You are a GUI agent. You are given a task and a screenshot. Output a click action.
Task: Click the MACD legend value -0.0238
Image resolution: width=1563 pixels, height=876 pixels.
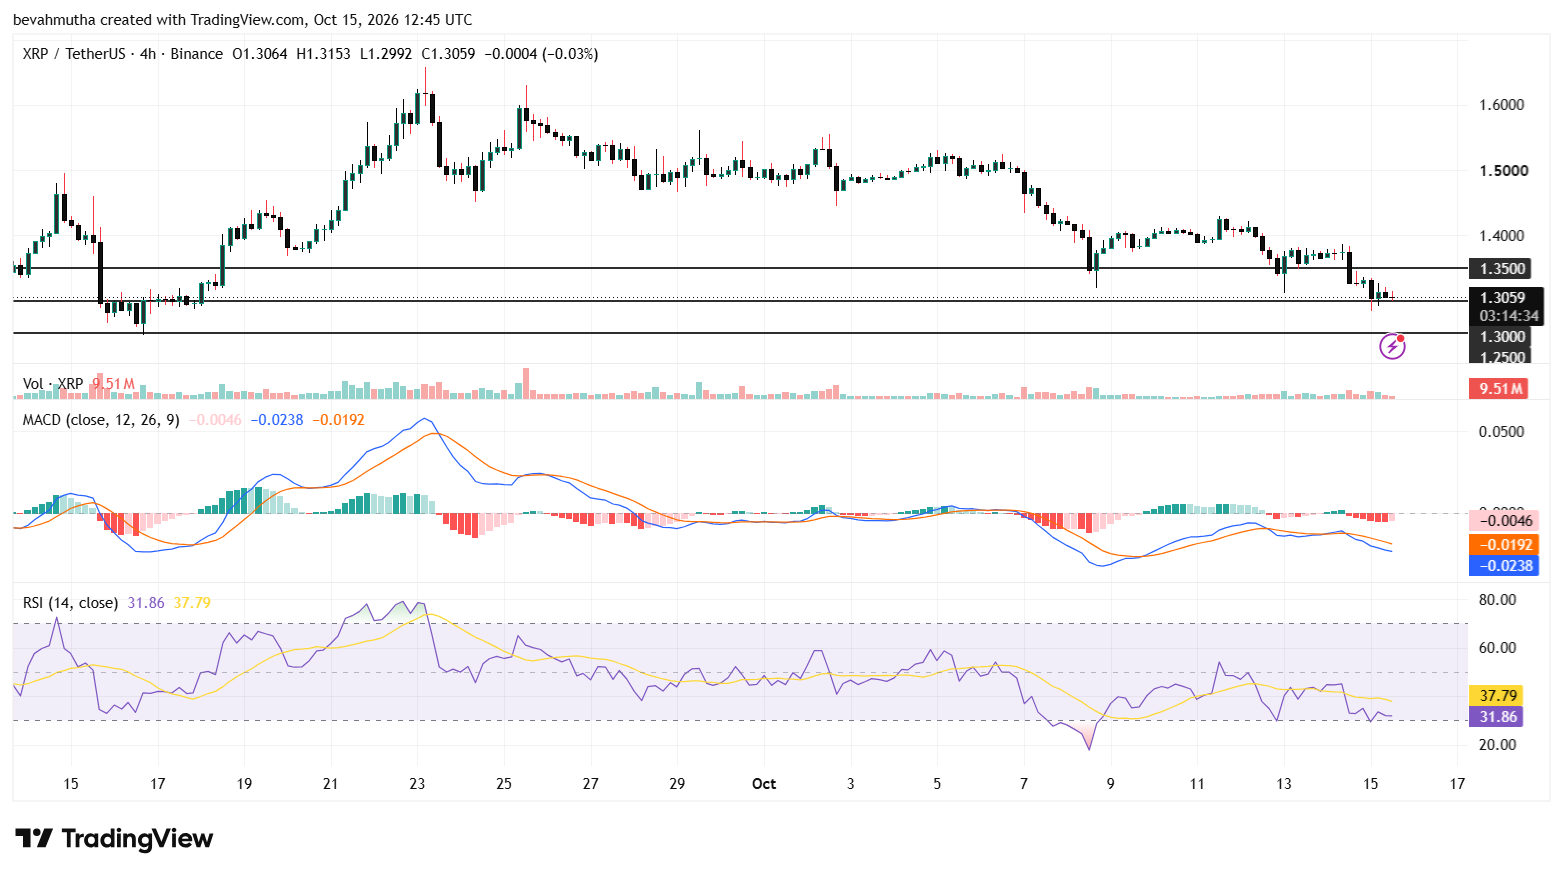point(277,420)
